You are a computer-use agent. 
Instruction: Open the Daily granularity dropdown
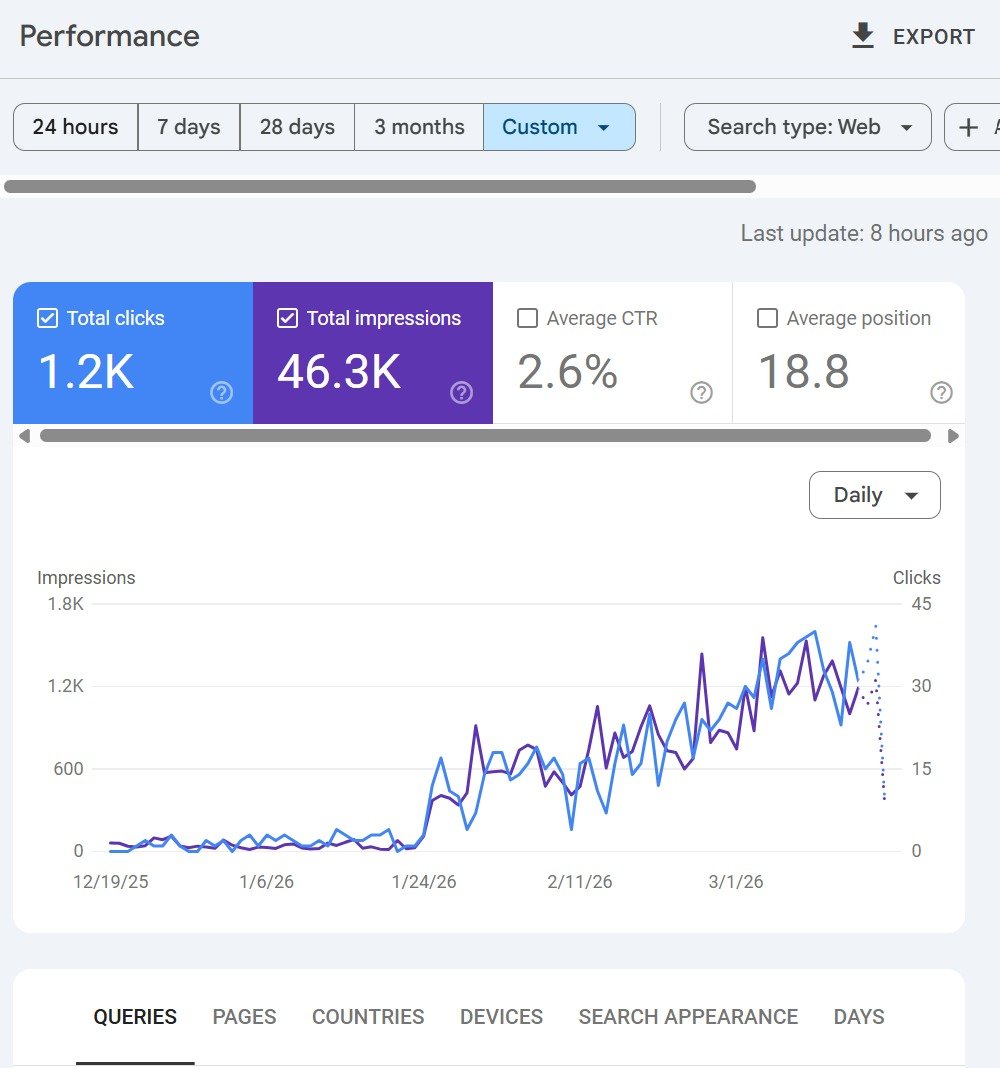(874, 495)
